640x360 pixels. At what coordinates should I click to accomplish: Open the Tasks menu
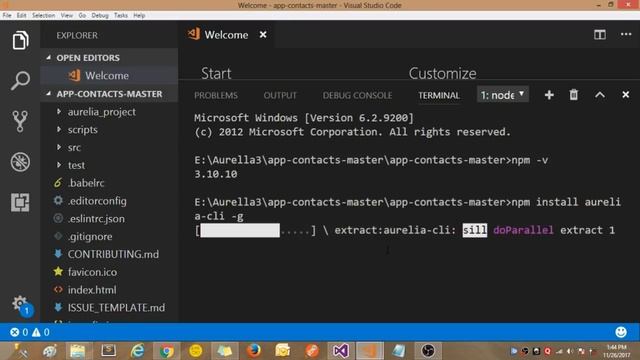click(121, 16)
